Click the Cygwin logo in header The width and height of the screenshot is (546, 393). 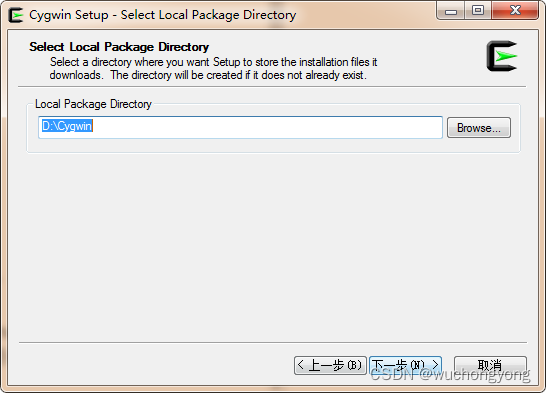[502, 56]
